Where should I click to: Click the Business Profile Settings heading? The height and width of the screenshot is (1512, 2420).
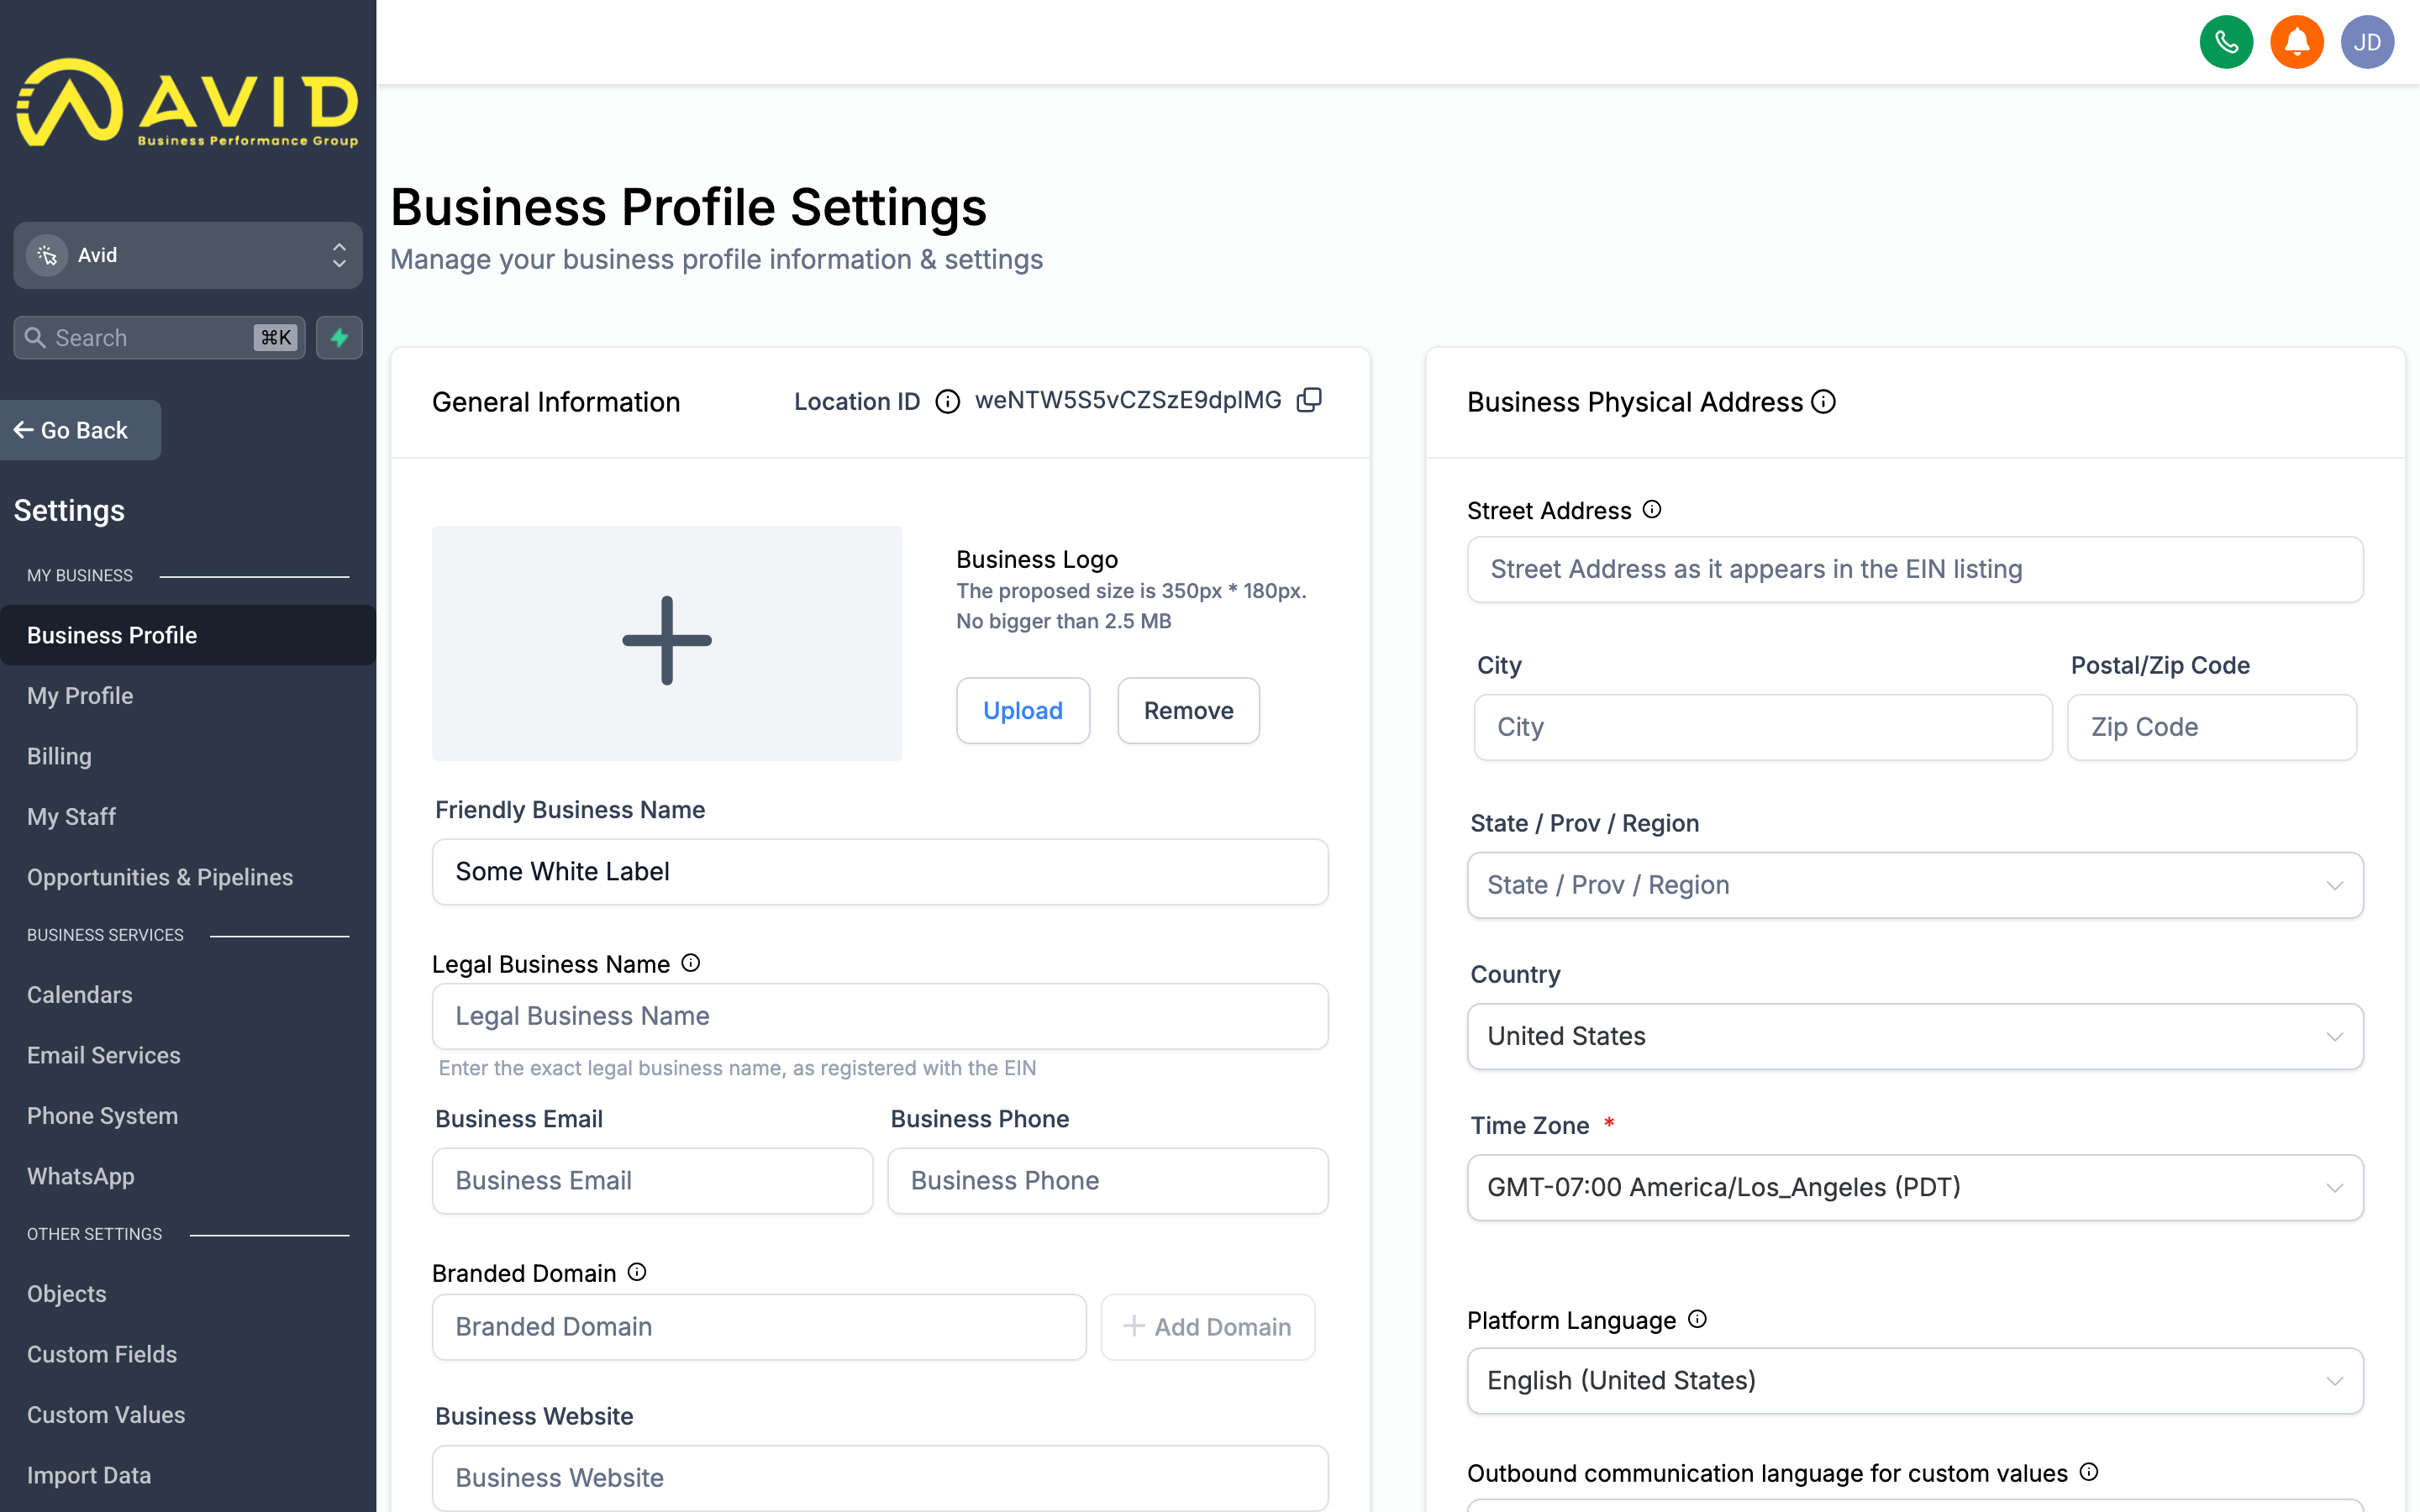(688, 207)
